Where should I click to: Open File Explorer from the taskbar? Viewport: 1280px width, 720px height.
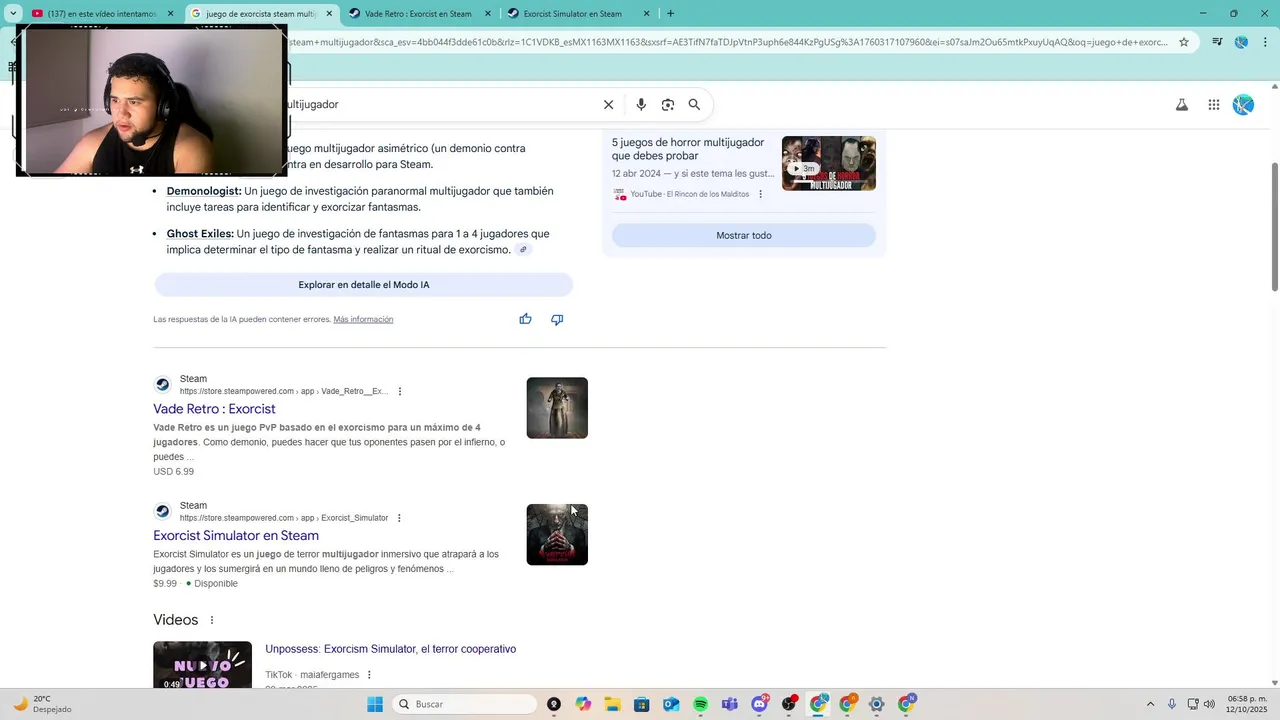point(612,704)
